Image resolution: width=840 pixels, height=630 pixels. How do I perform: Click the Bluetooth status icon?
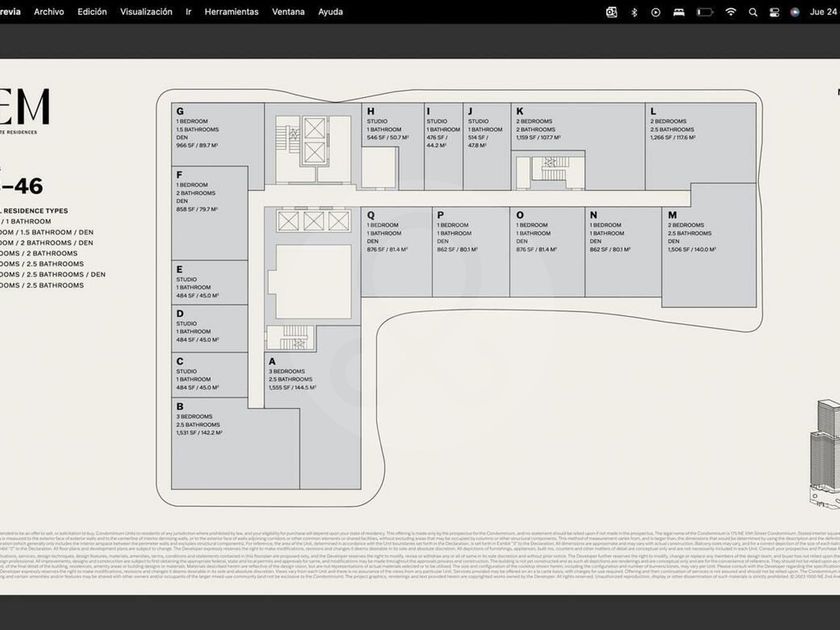tap(634, 12)
